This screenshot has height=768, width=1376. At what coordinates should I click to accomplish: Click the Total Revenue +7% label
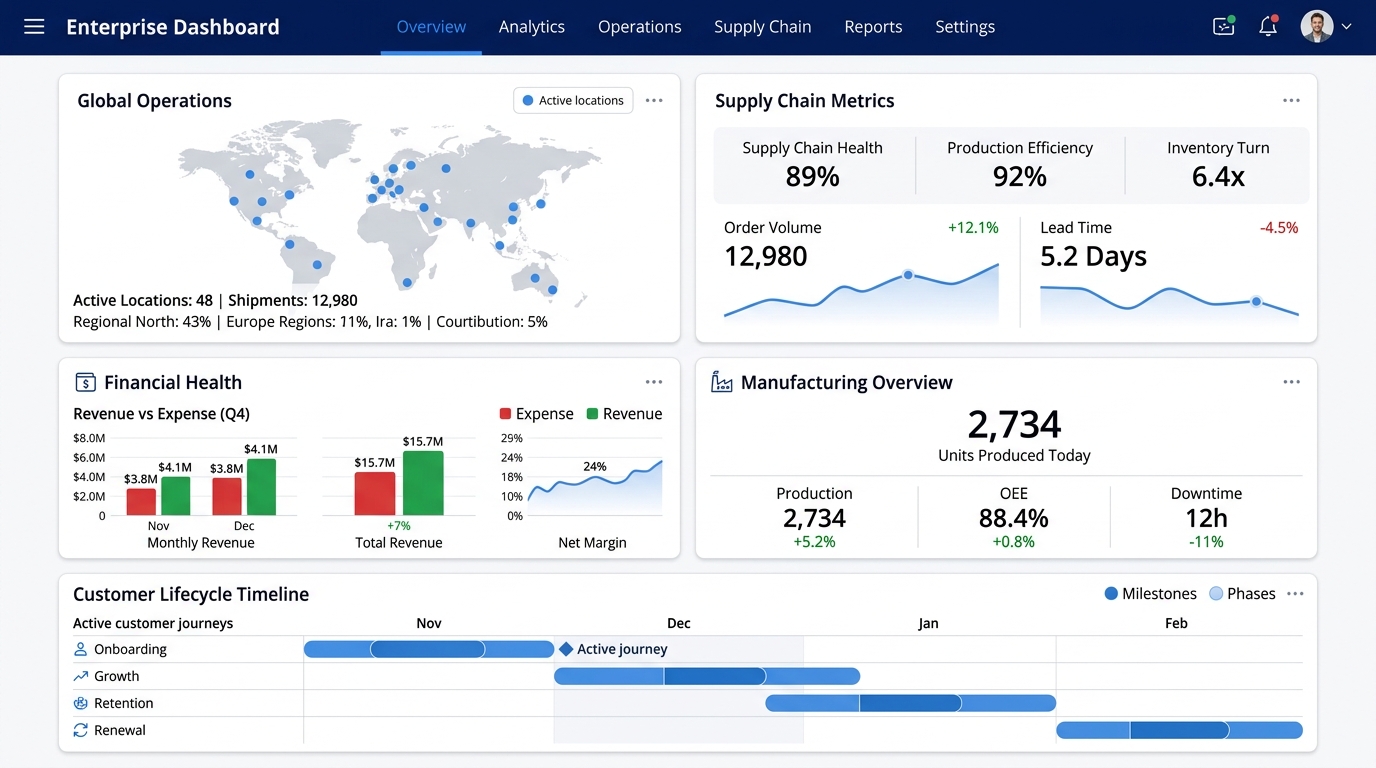coord(399,526)
